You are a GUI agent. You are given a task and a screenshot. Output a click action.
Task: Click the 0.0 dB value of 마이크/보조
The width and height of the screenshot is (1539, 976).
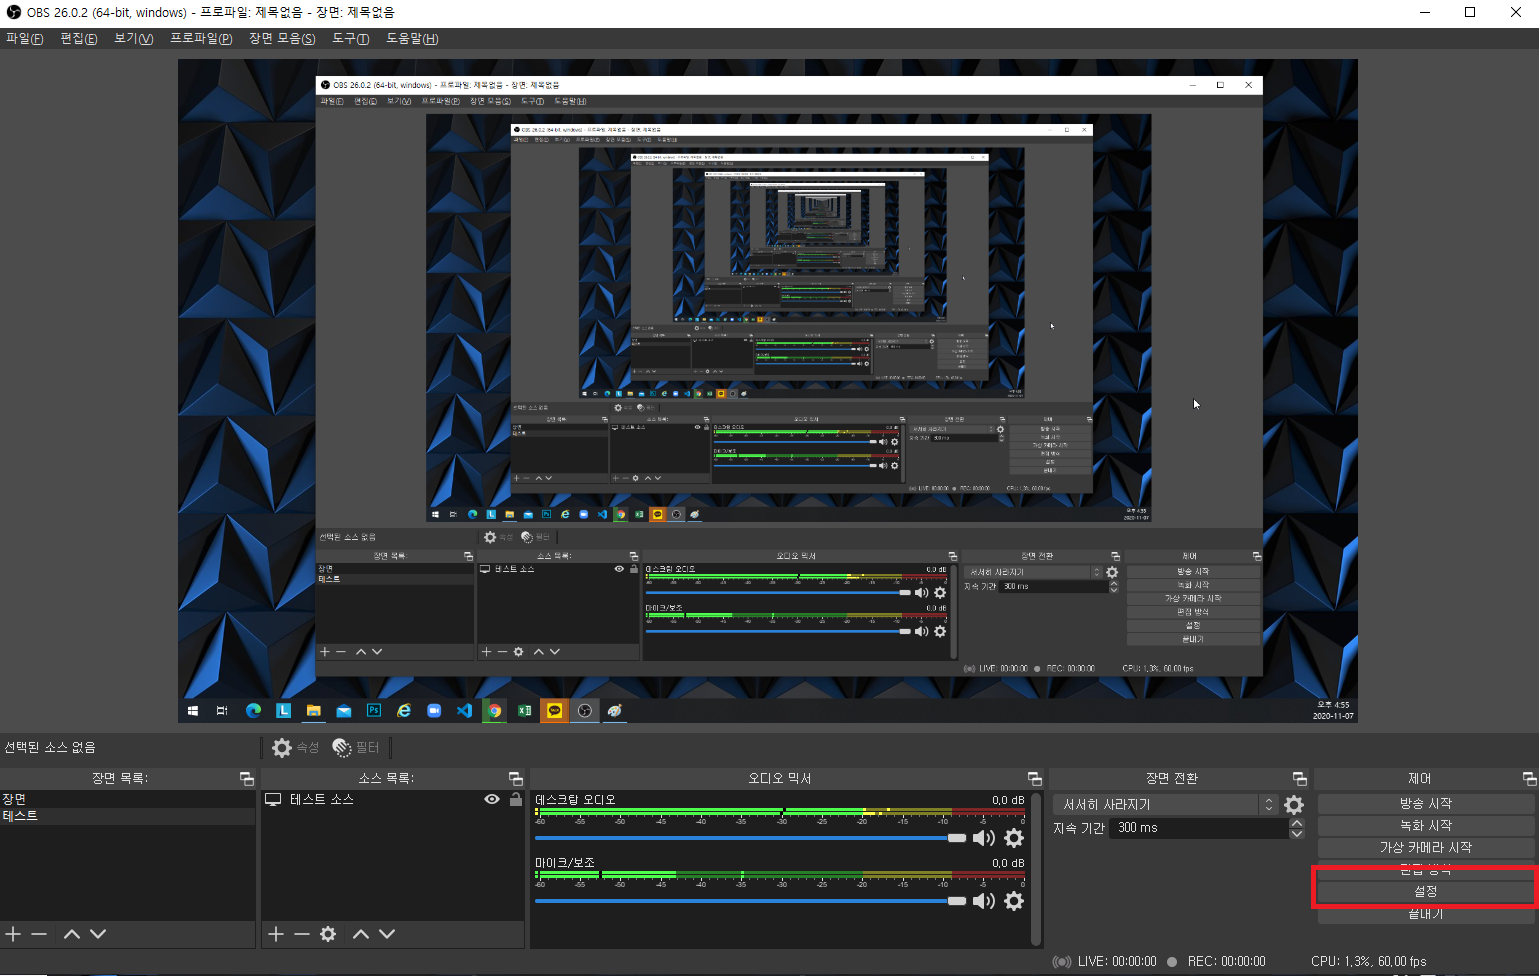[1008, 863]
